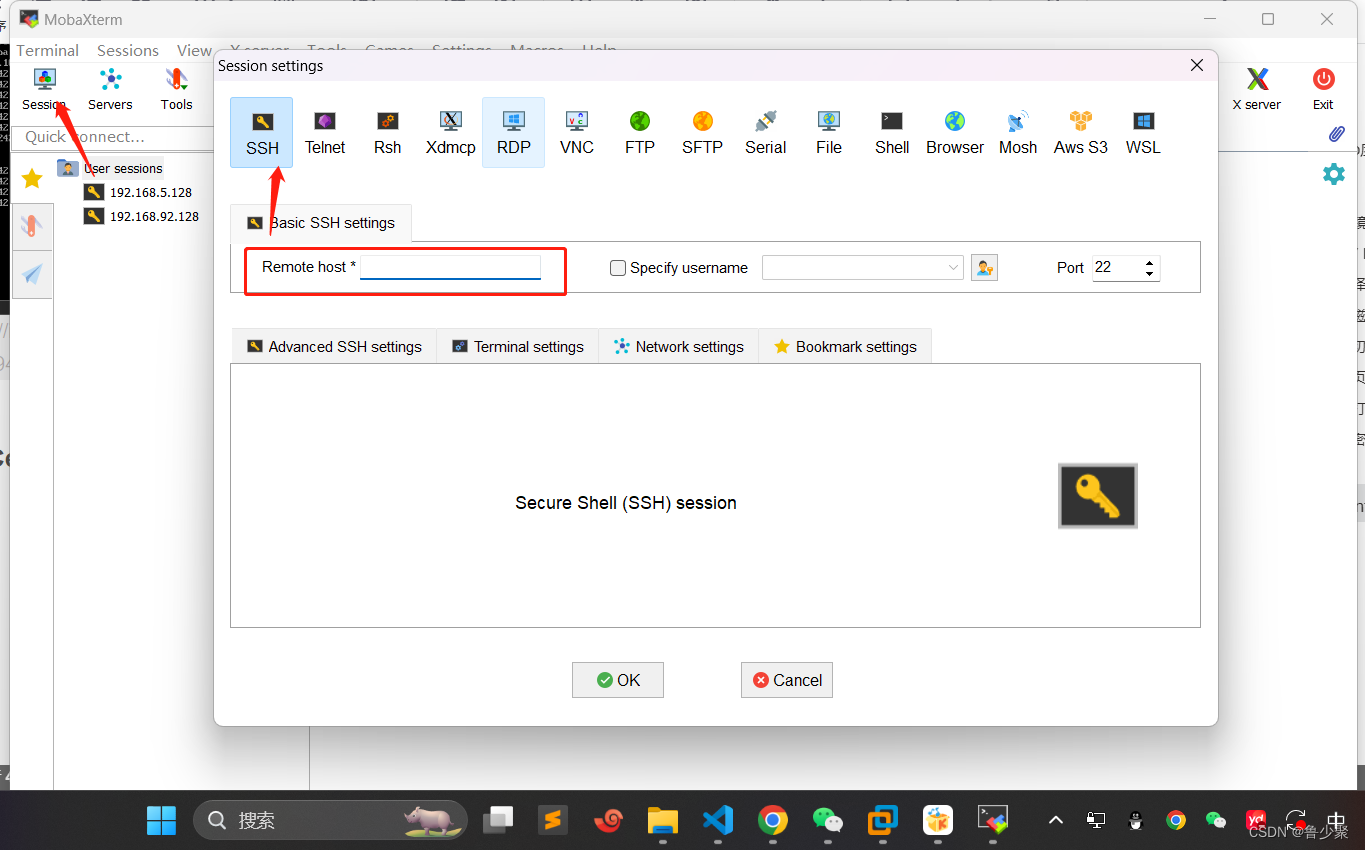Open Sublime Text from taskbar

coord(552,820)
